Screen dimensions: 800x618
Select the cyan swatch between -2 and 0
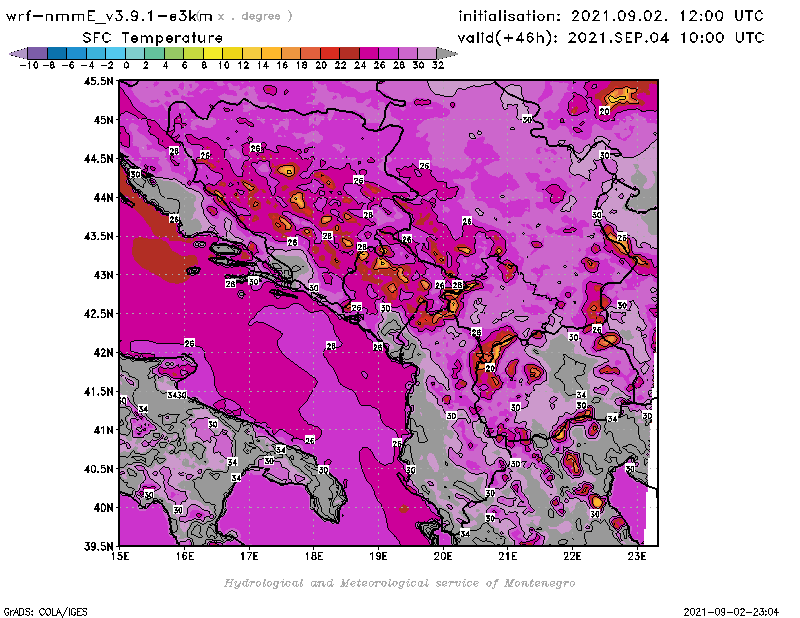115,53
